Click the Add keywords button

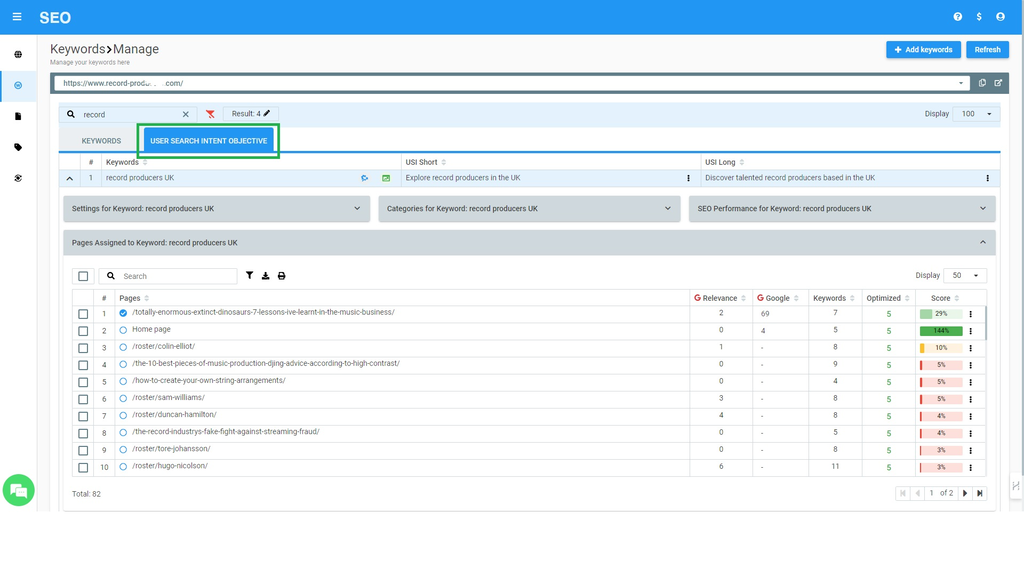[x=923, y=50]
